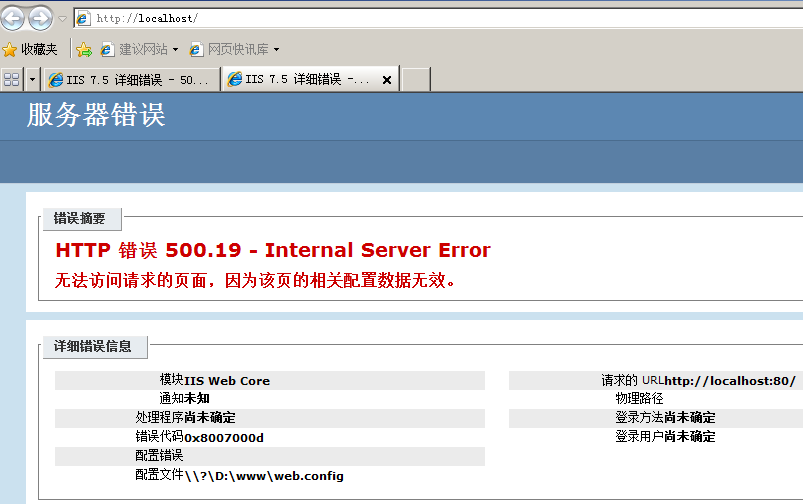Click the page icon in the address bar
Viewport: 803px width, 504px height.
click(x=83, y=18)
